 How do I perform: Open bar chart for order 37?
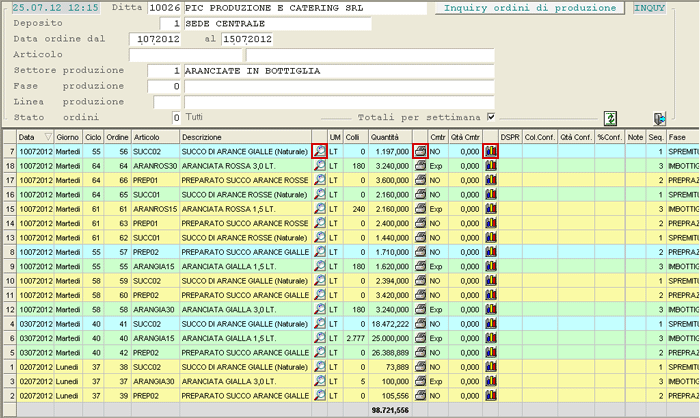491,381
